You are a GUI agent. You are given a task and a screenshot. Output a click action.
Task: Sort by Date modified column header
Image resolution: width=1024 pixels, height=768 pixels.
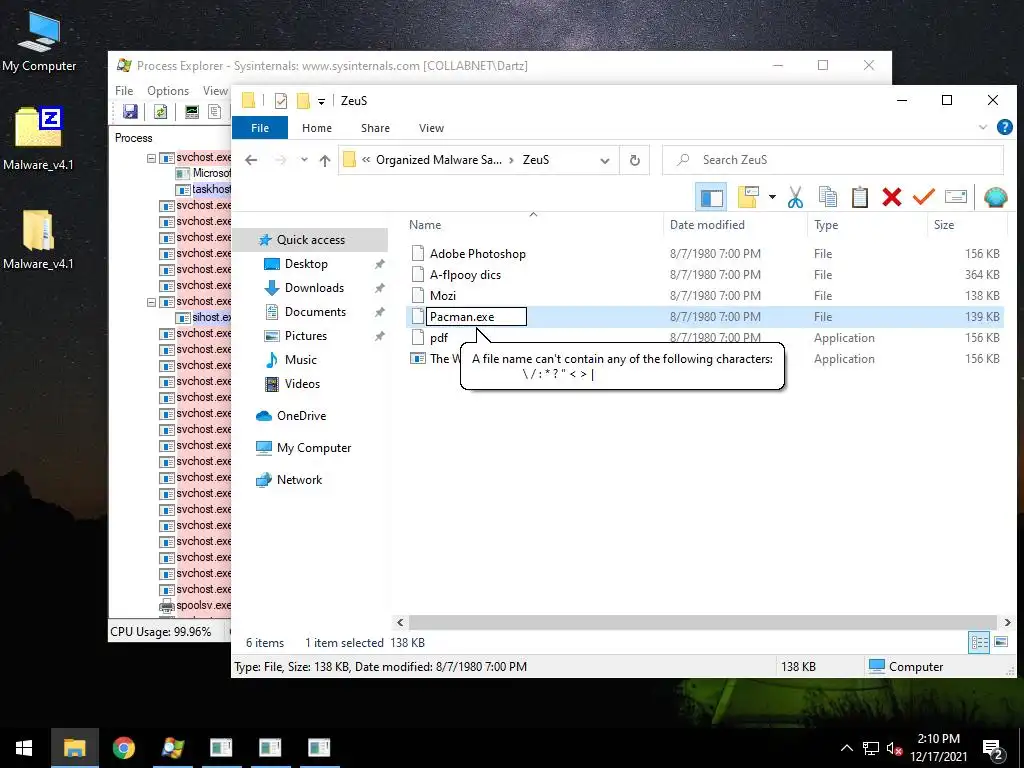coord(707,225)
